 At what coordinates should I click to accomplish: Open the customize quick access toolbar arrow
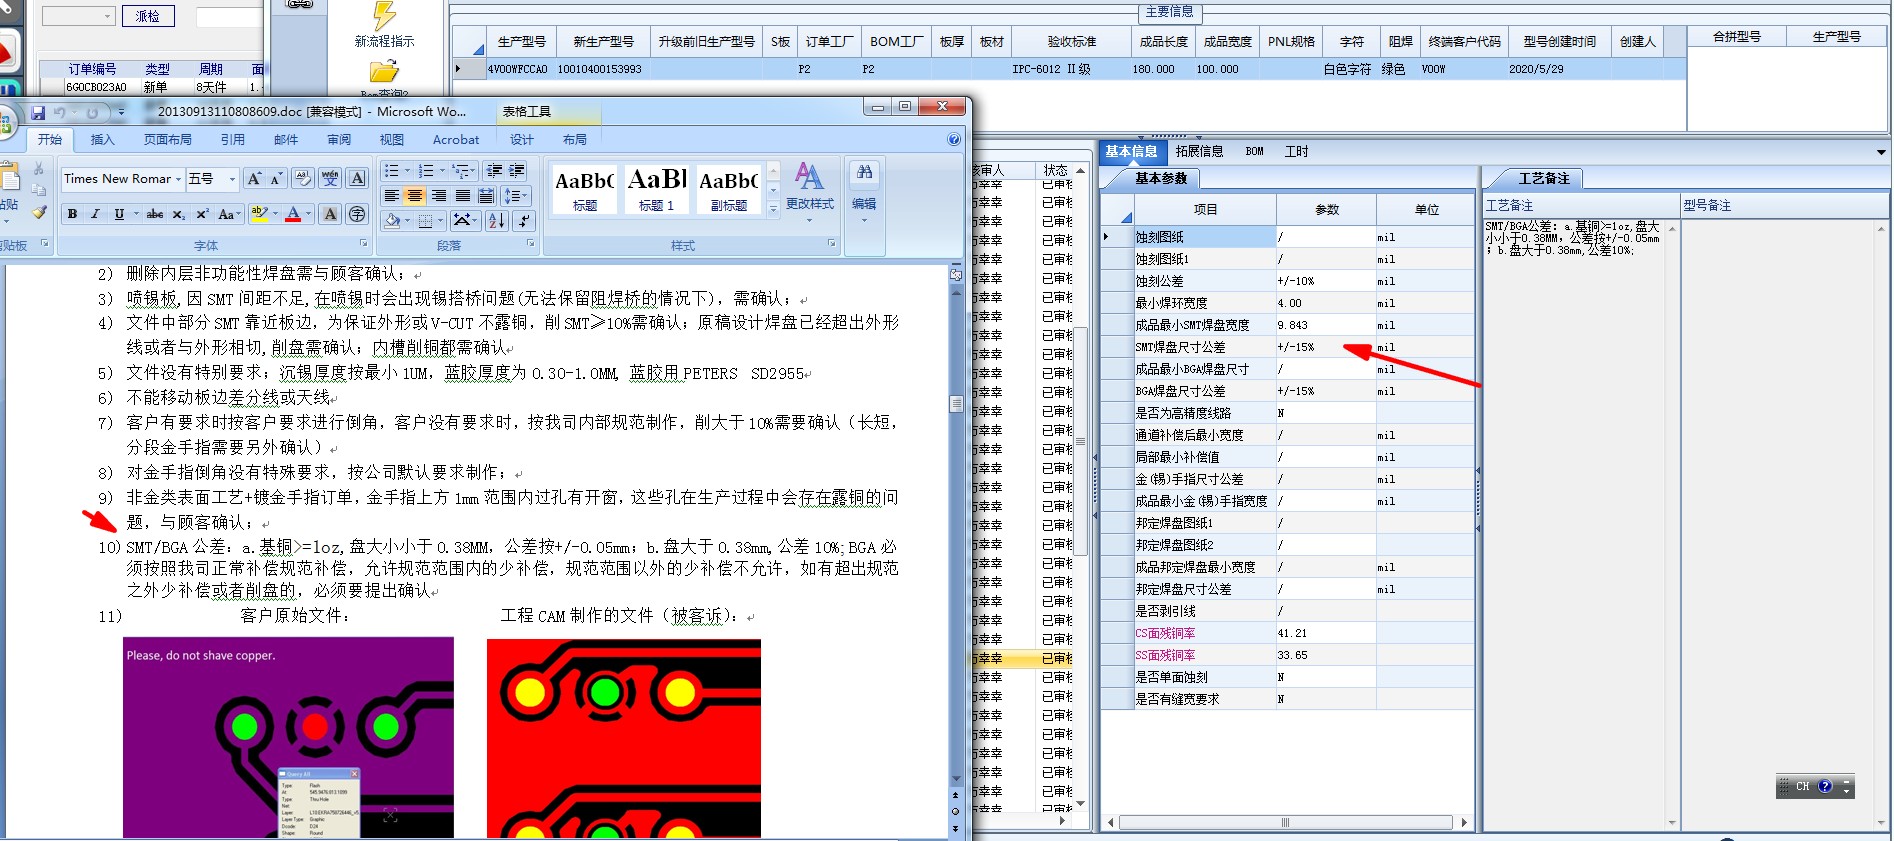click(122, 112)
